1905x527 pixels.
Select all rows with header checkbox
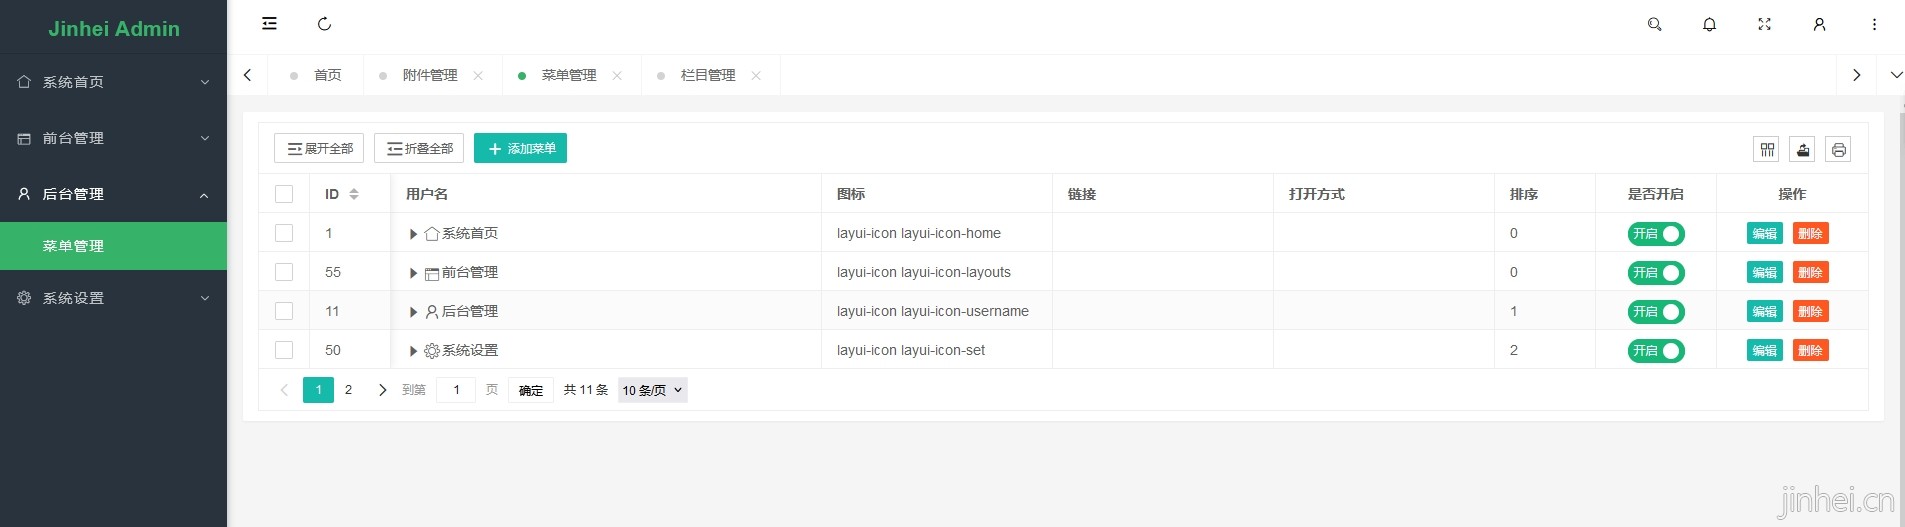tap(284, 194)
